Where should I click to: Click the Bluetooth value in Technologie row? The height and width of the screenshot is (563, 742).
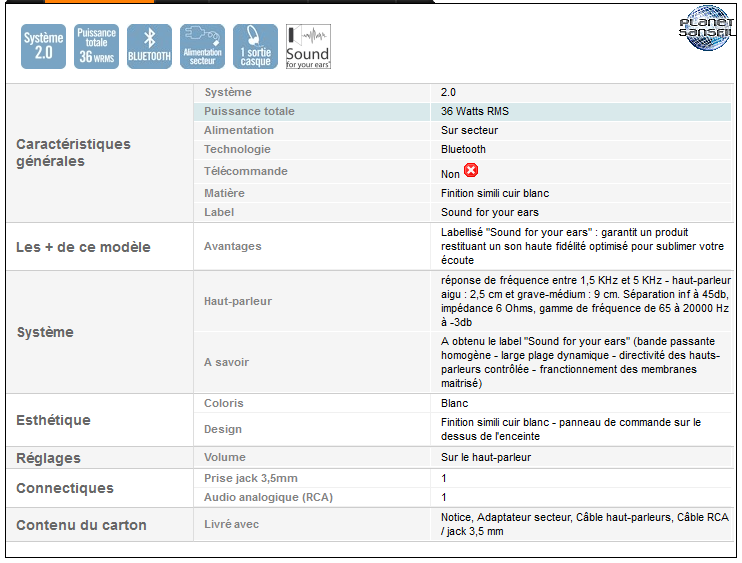point(463,149)
